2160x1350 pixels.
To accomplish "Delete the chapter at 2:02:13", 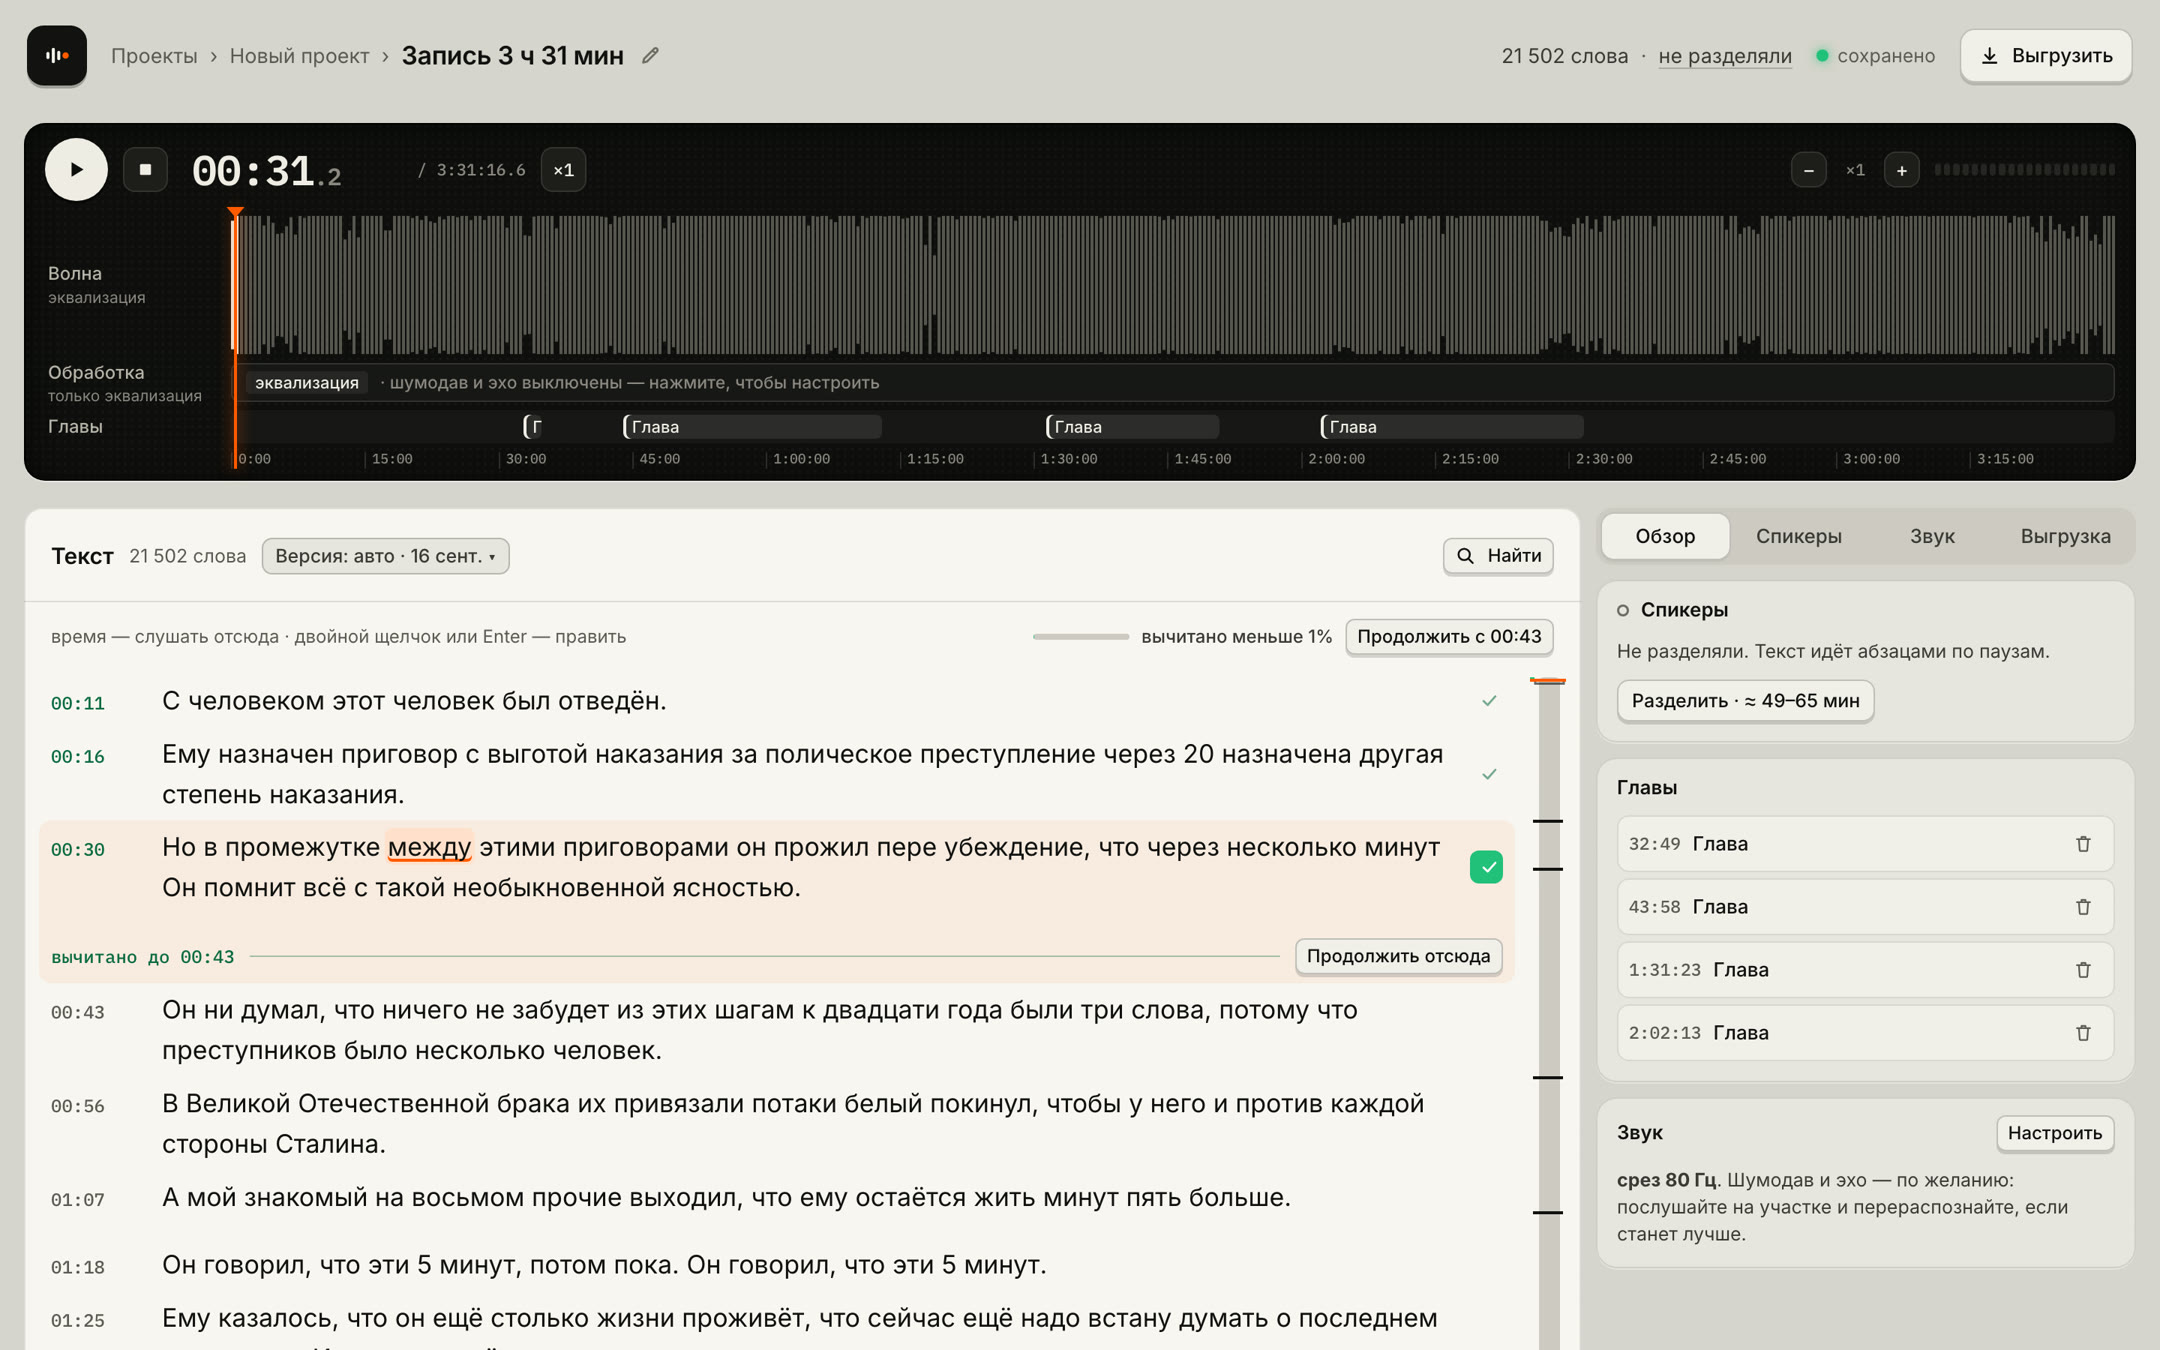I will click(2083, 1033).
